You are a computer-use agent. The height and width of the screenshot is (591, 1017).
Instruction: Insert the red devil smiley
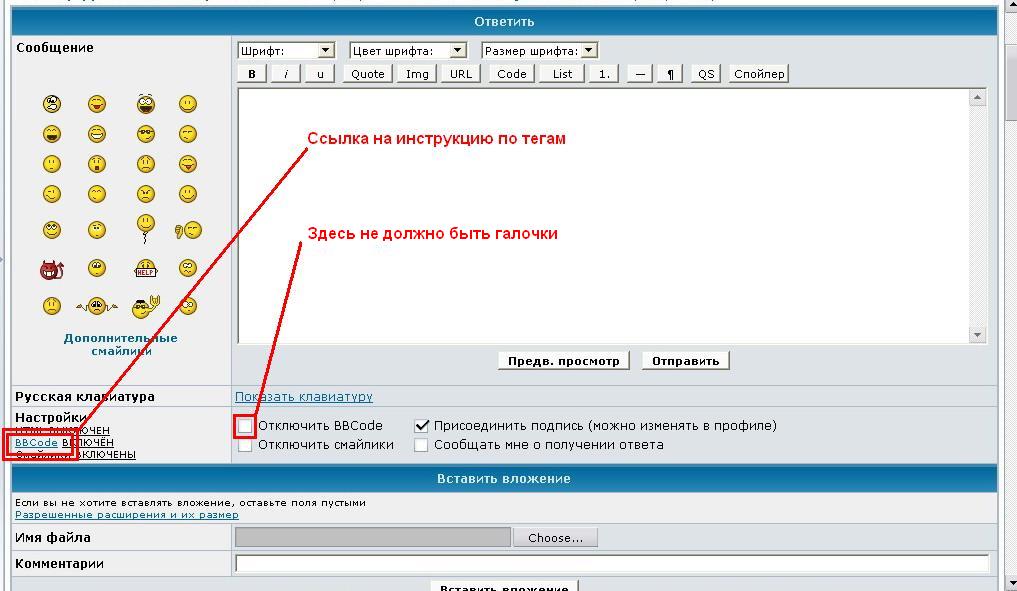pos(51,269)
